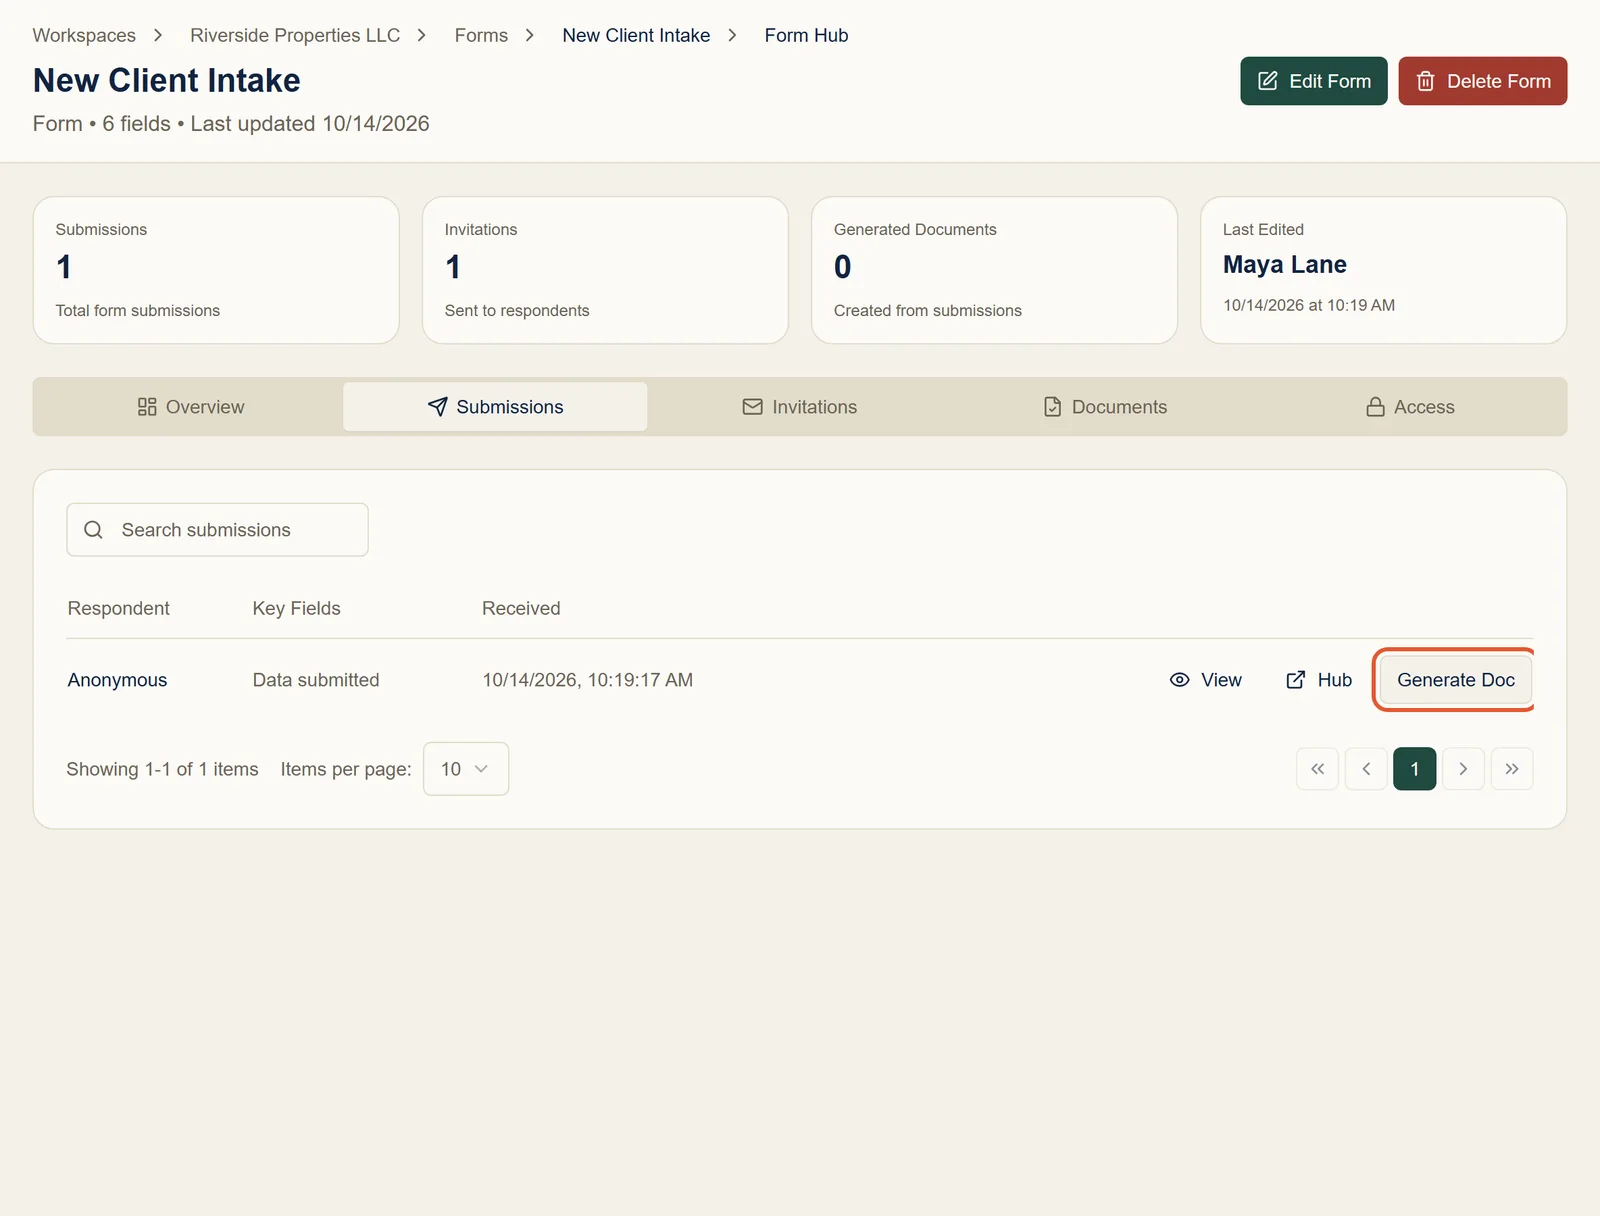This screenshot has width=1600, height=1216.
Task: Open submission in Hub
Action: 1318,680
